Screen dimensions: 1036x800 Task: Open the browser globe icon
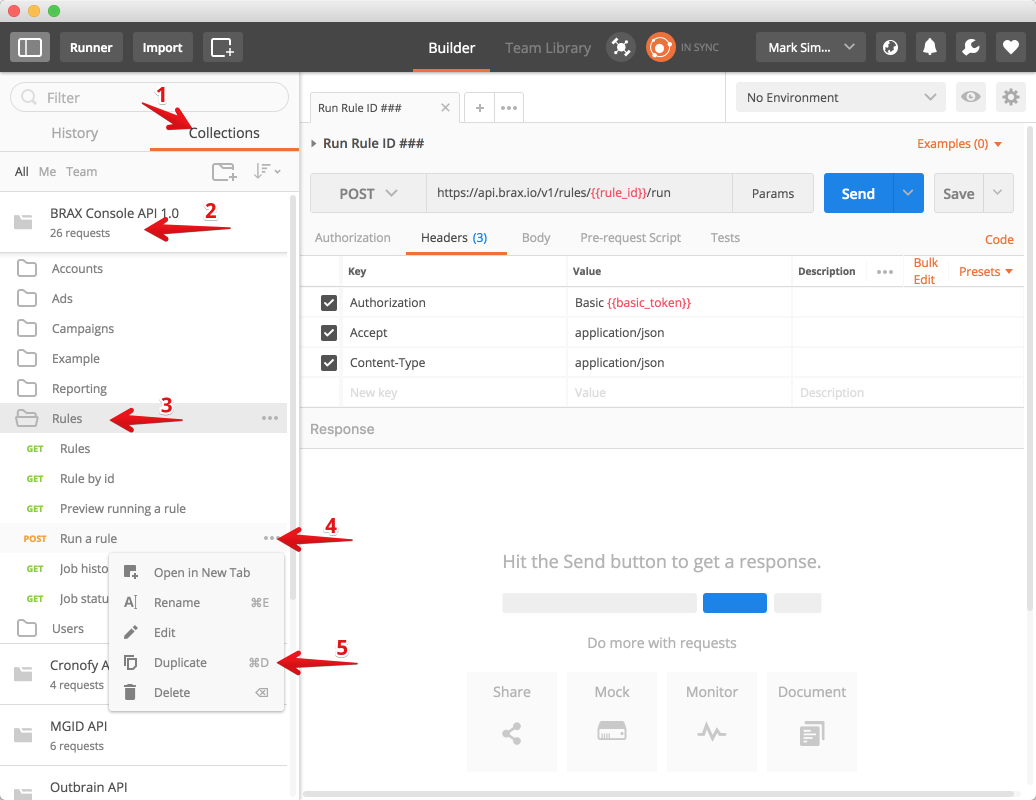coord(890,48)
